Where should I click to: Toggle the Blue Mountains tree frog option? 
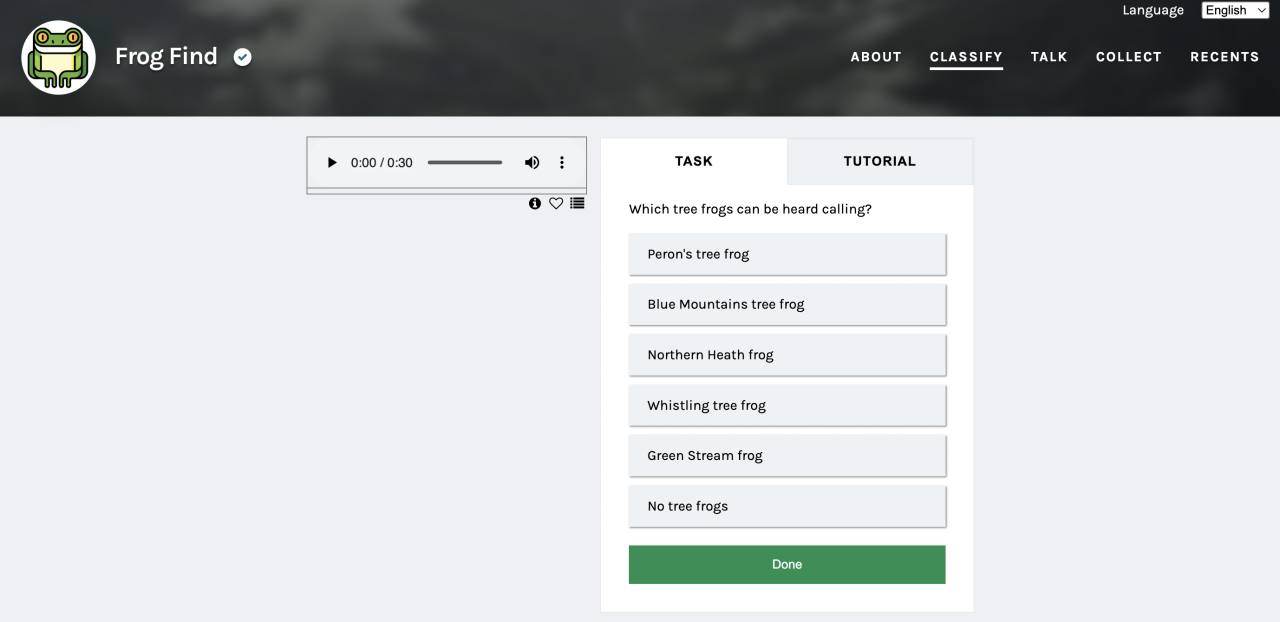[x=787, y=304]
